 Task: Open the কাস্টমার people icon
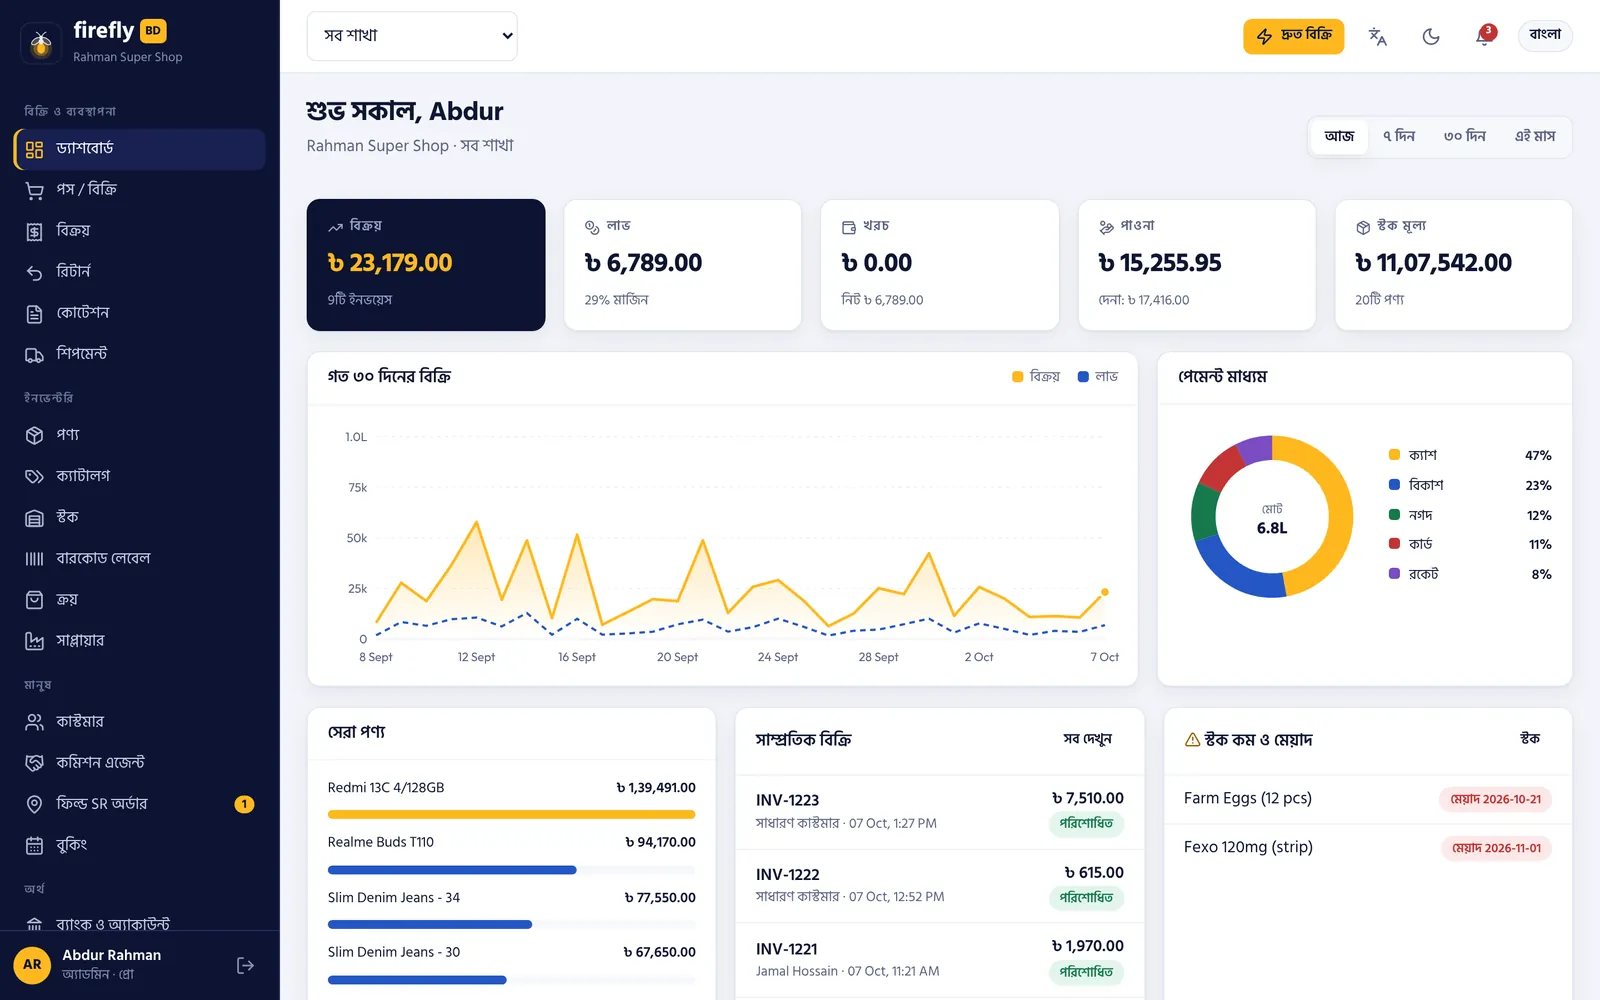[x=34, y=721]
